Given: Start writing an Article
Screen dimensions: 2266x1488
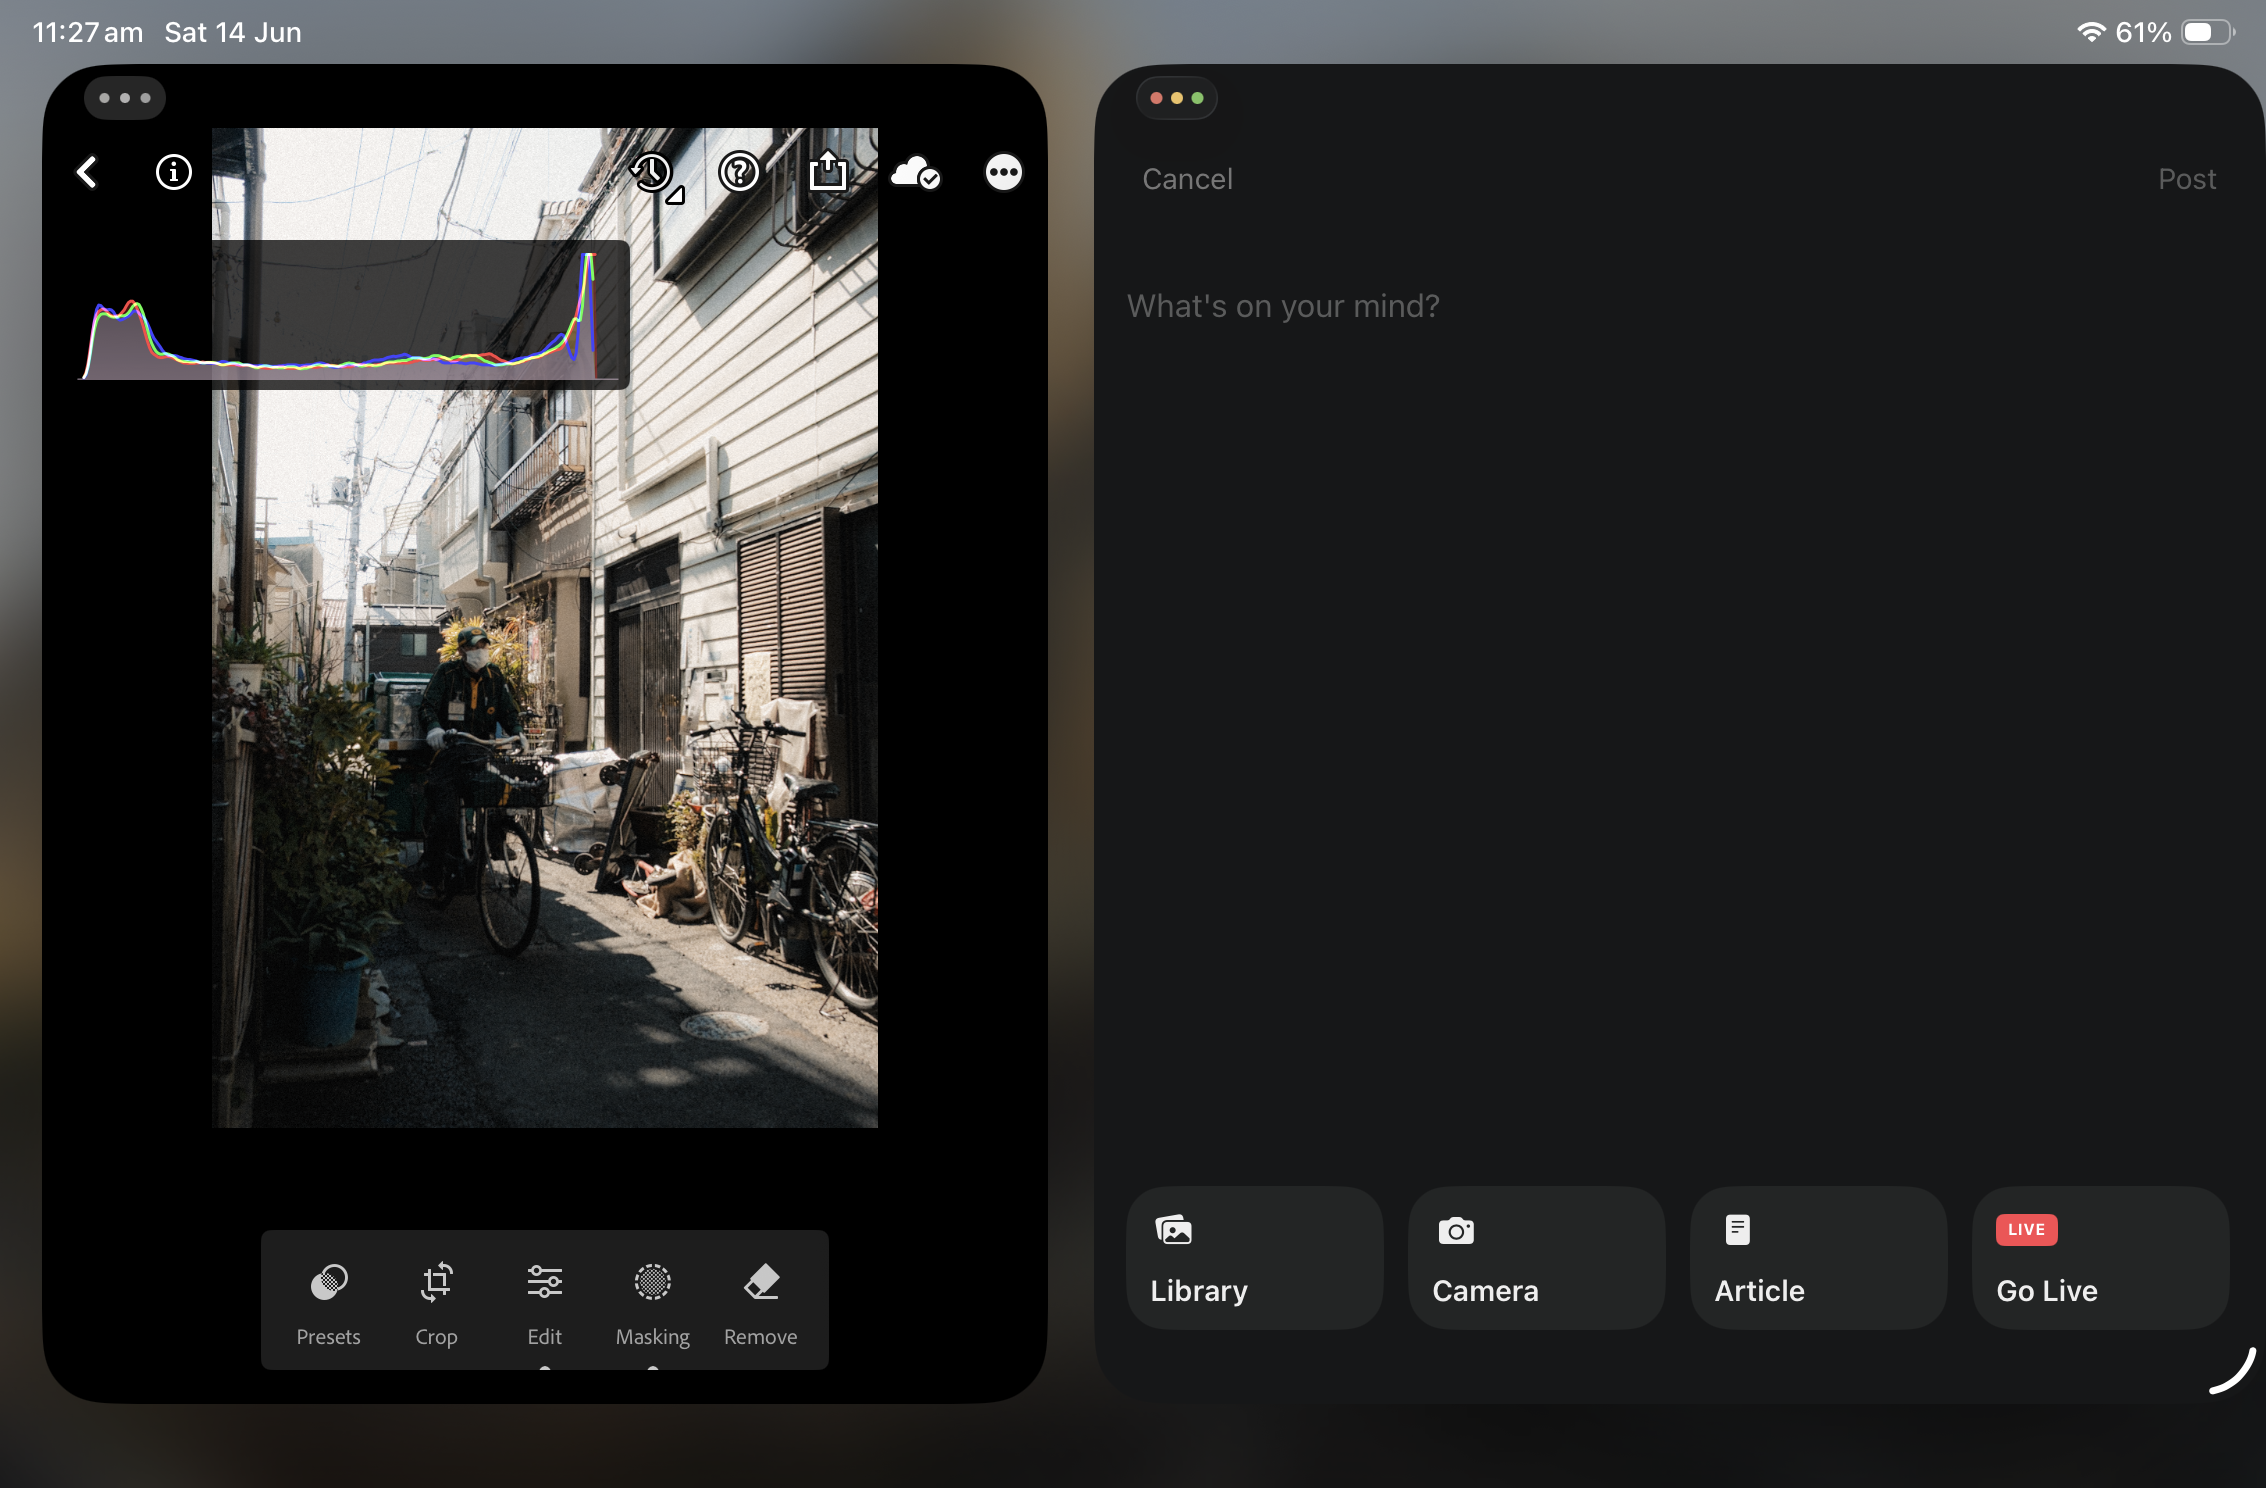Looking at the screenshot, I should [1818, 1258].
